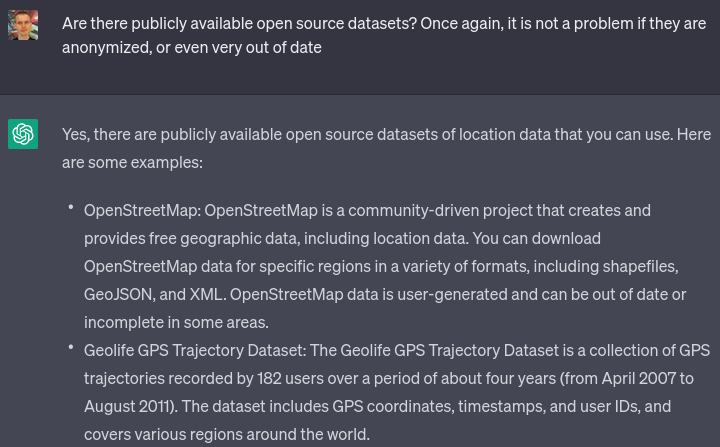Image resolution: width=720 pixels, height=447 pixels.
Task: Click the first bullet point marker before OpenStreetMap
Action: (x=71, y=207)
